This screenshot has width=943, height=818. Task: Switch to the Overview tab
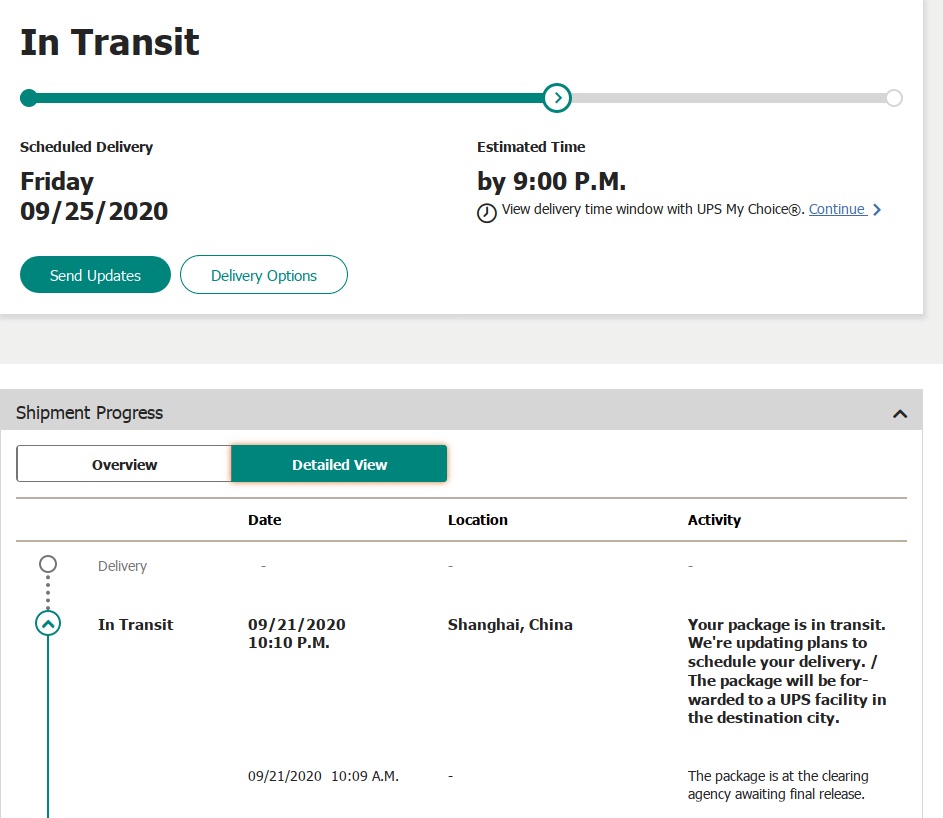[x=124, y=464]
